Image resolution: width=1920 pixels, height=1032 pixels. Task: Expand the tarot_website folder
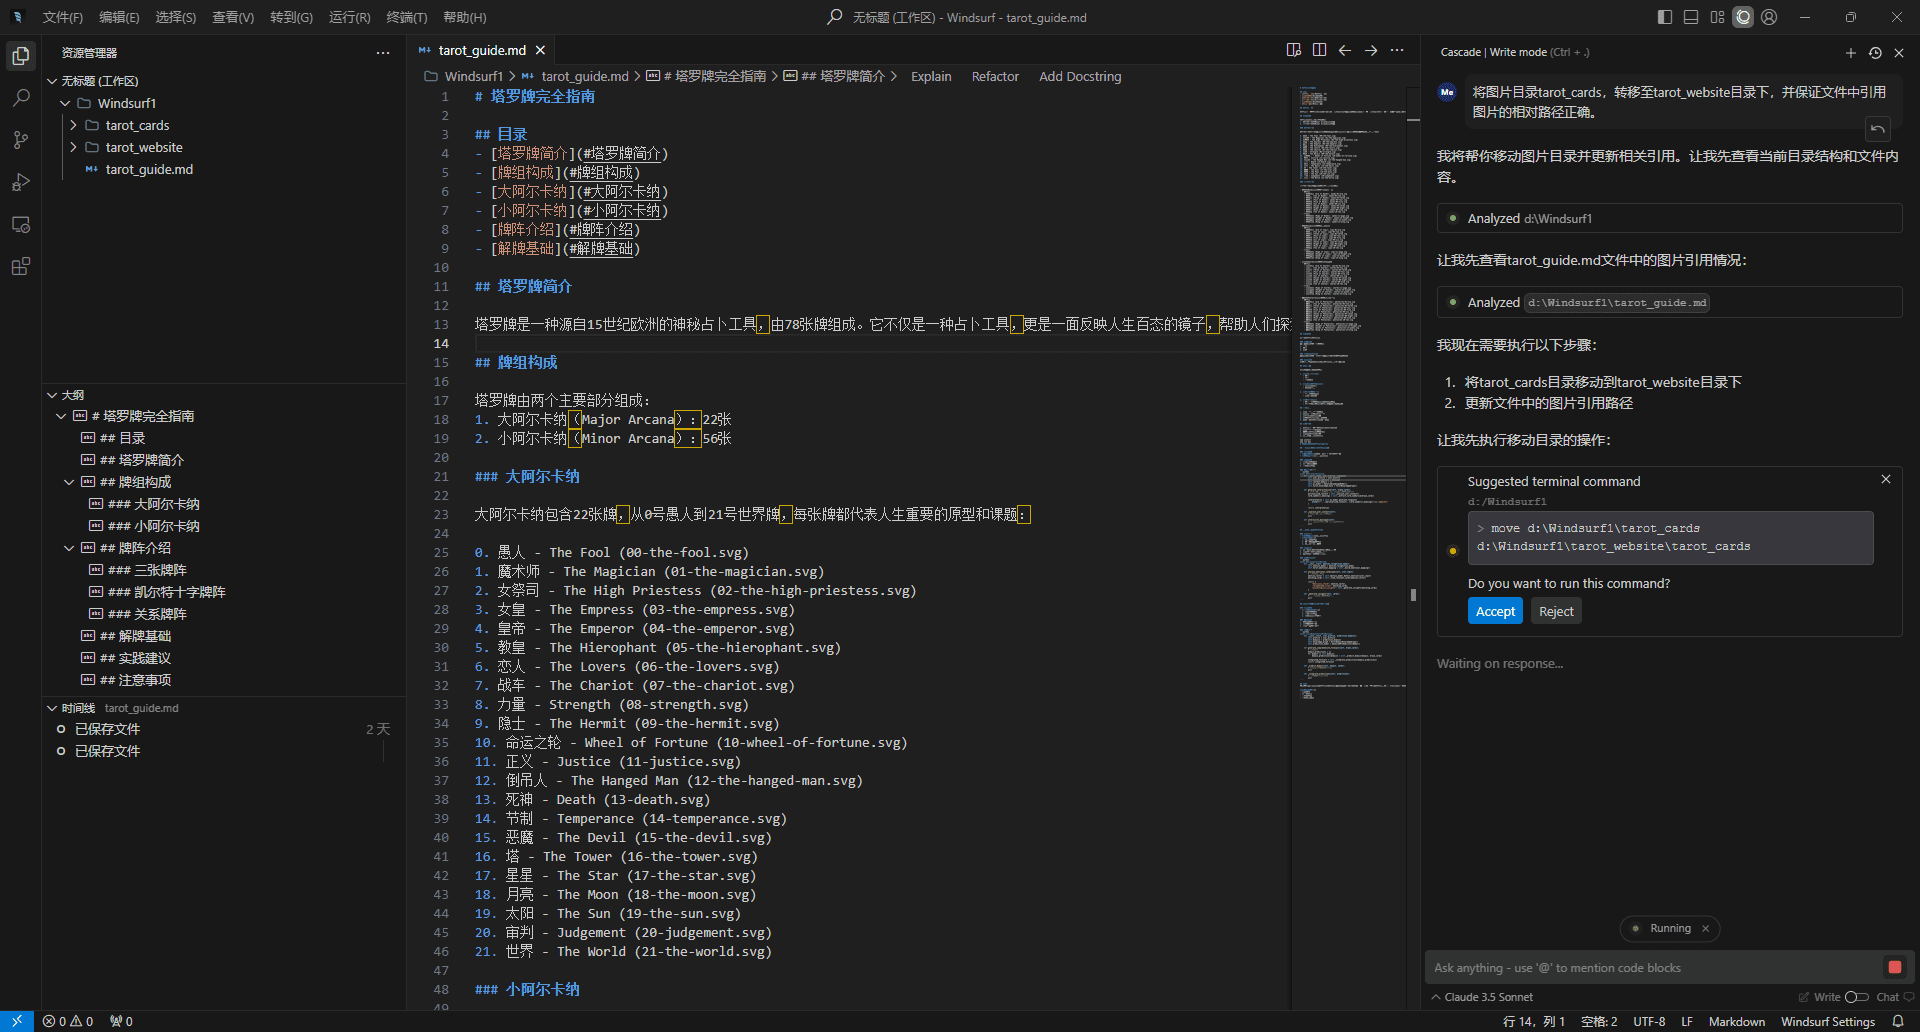(144, 147)
